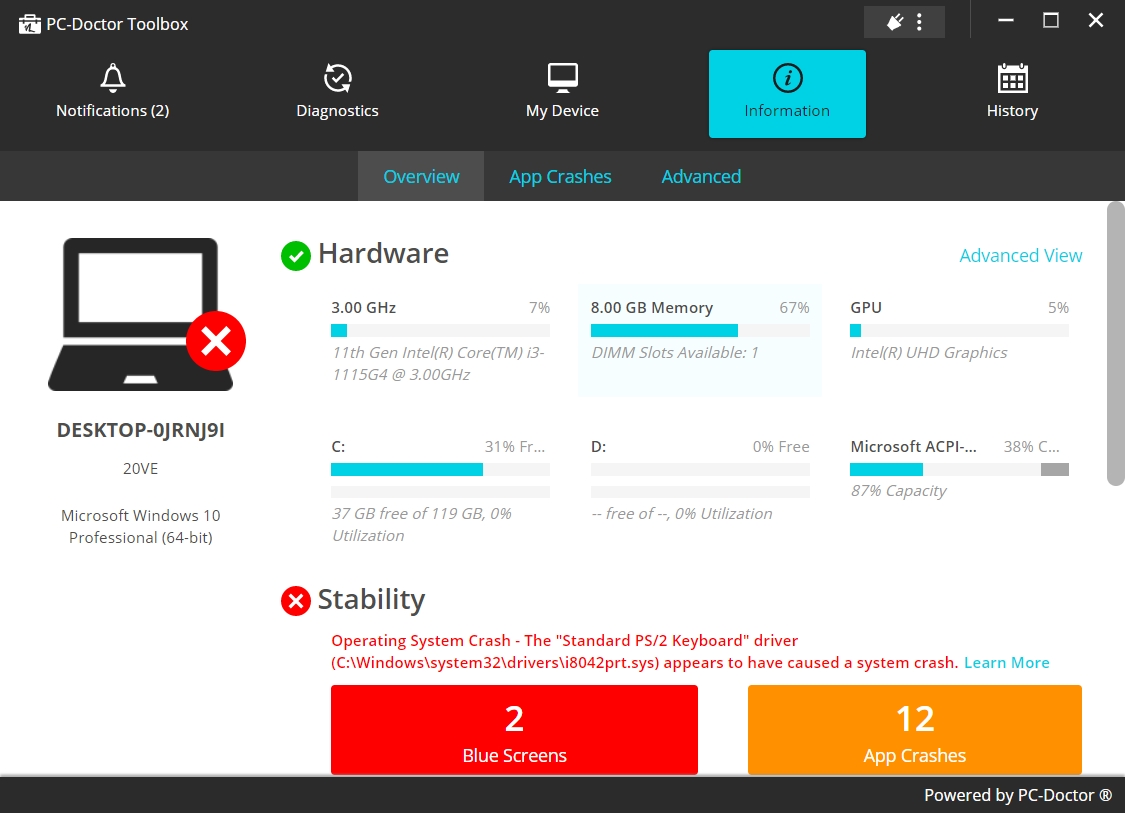Image resolution: width=1125 pixels, height=813 pixels.
Task: Open the three-dot options menu
Action: coord(919,22)
